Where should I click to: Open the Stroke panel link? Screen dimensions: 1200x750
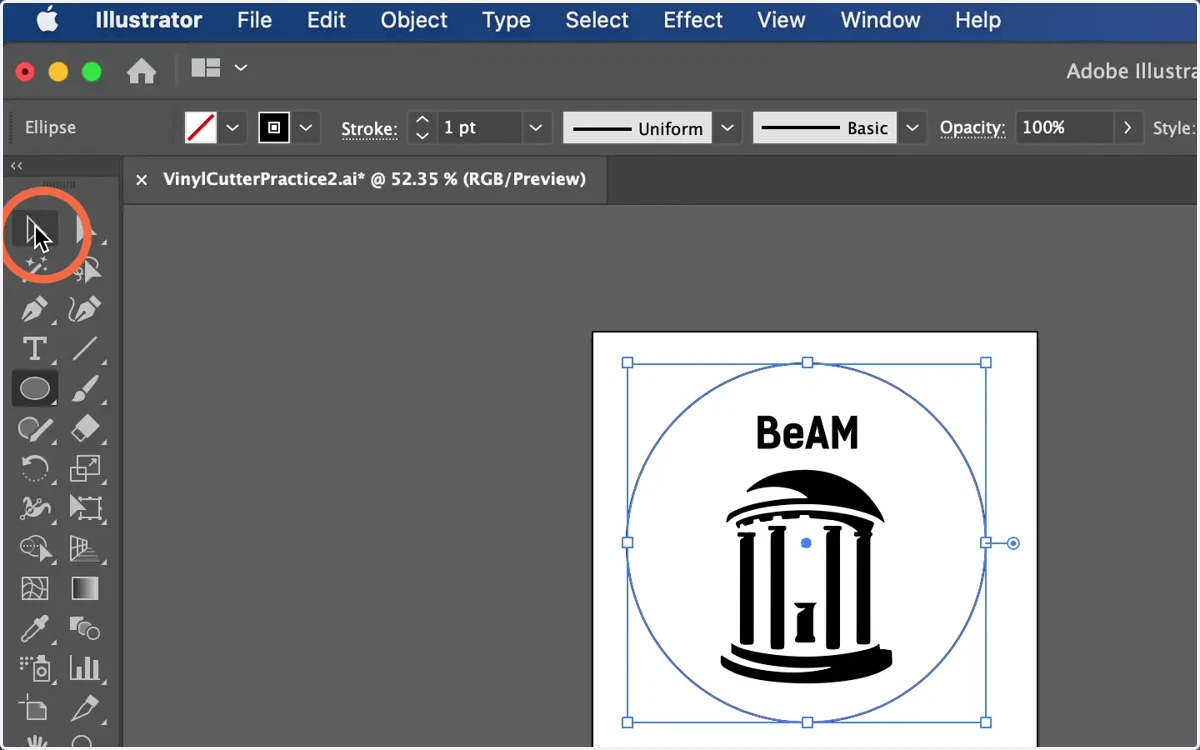[369, 129]
